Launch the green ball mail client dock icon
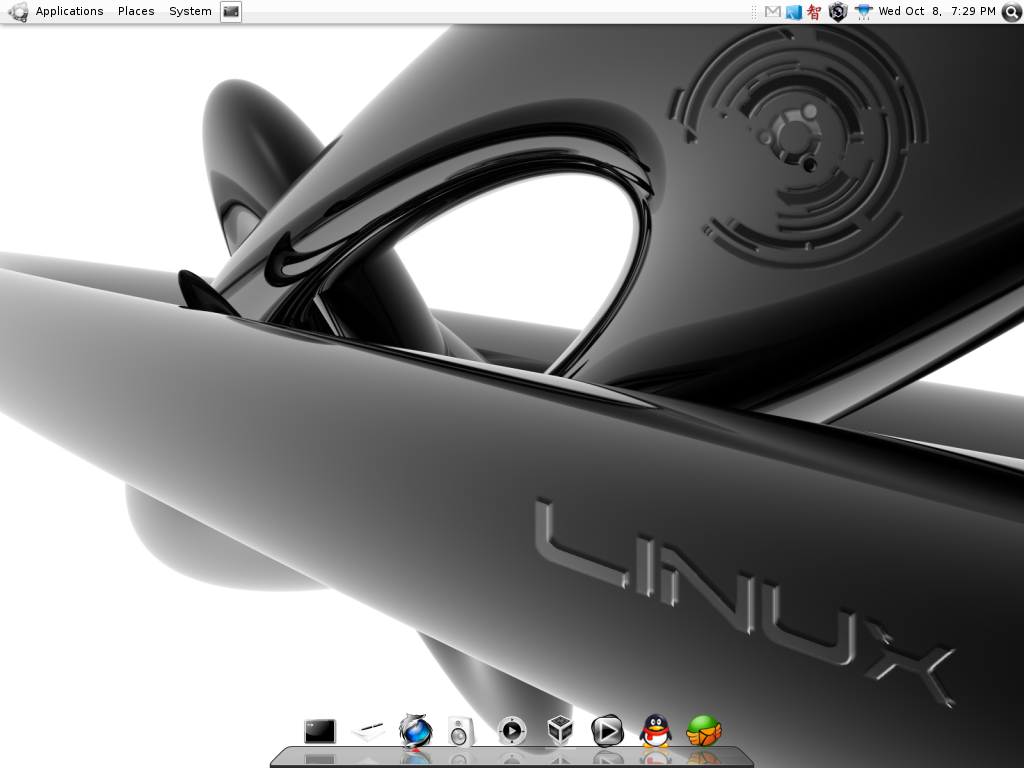 [x=704, y=731]
